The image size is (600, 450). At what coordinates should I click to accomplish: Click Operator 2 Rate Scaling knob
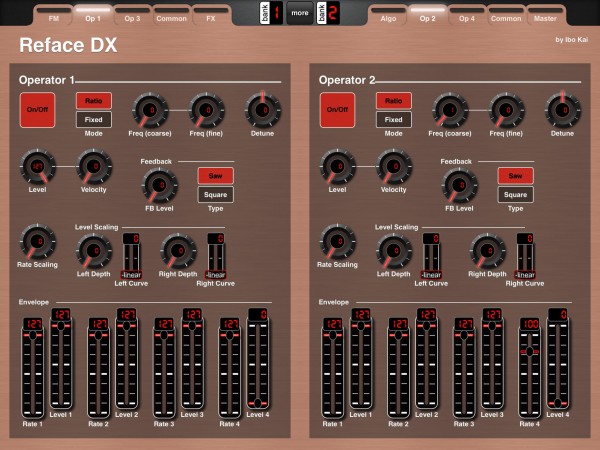click(338, 241)
